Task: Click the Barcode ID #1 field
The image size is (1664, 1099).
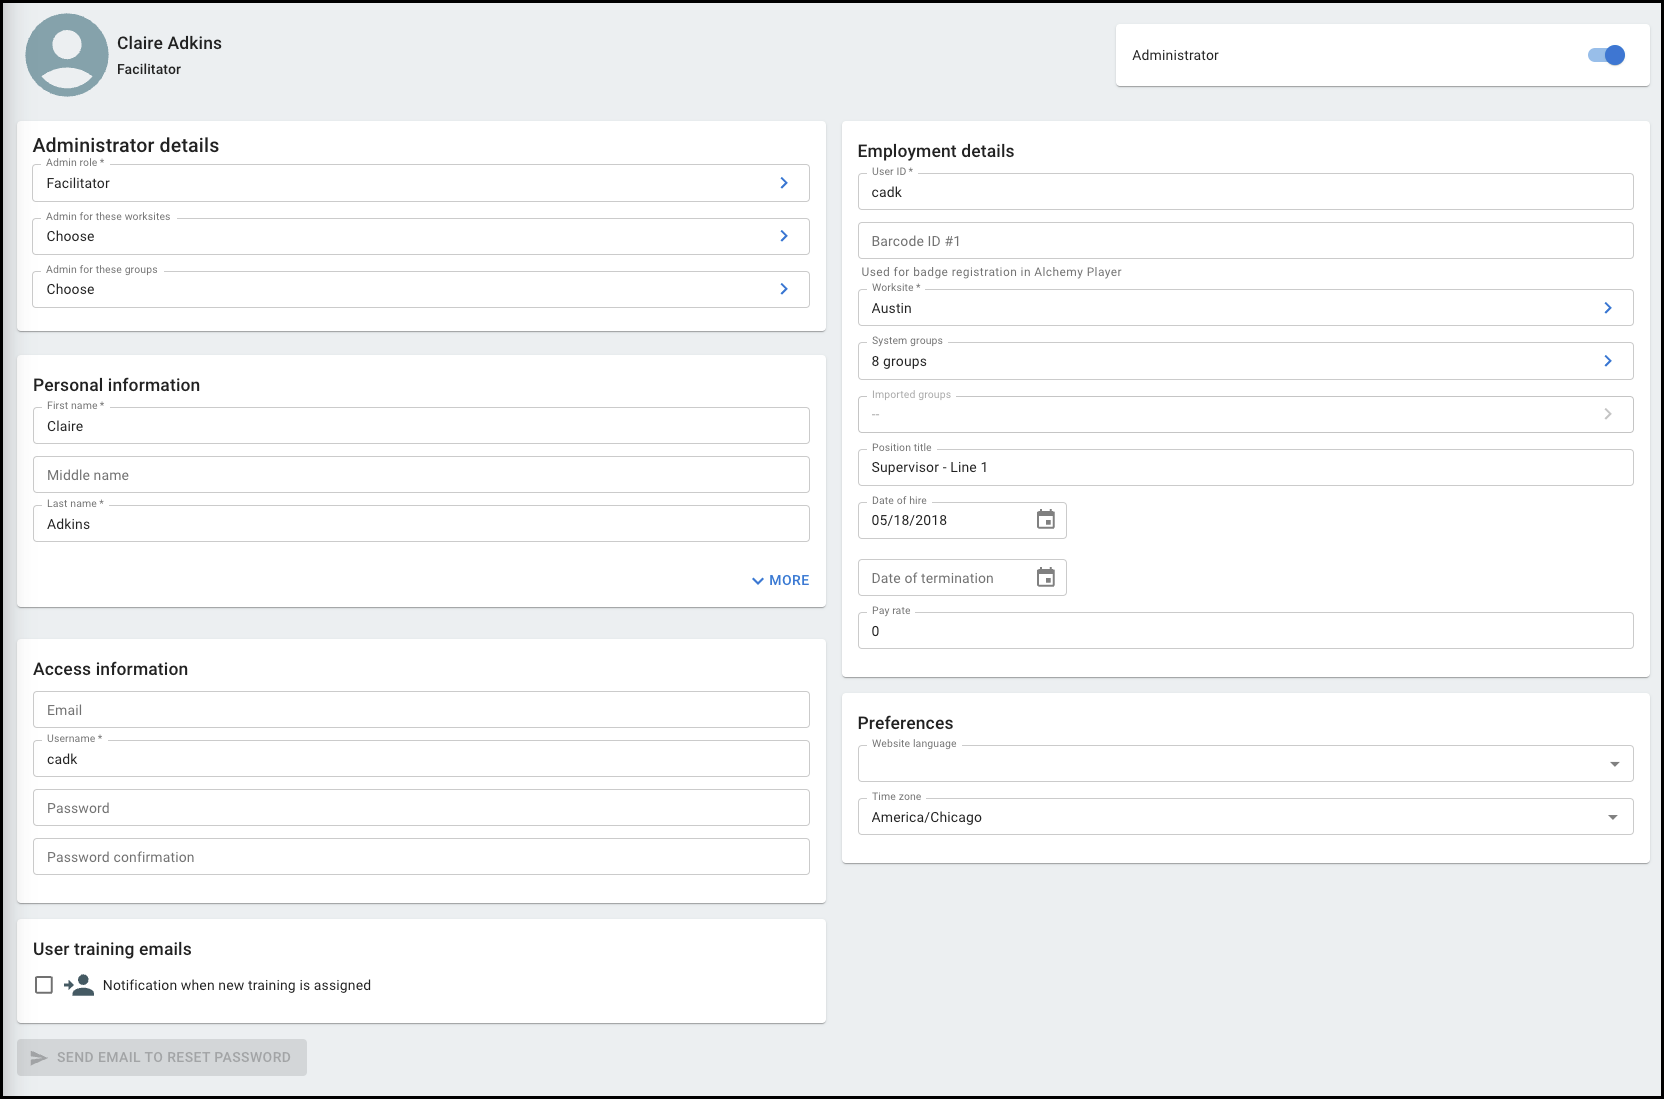Action: pyautogui.click(x=1245, y=241)
